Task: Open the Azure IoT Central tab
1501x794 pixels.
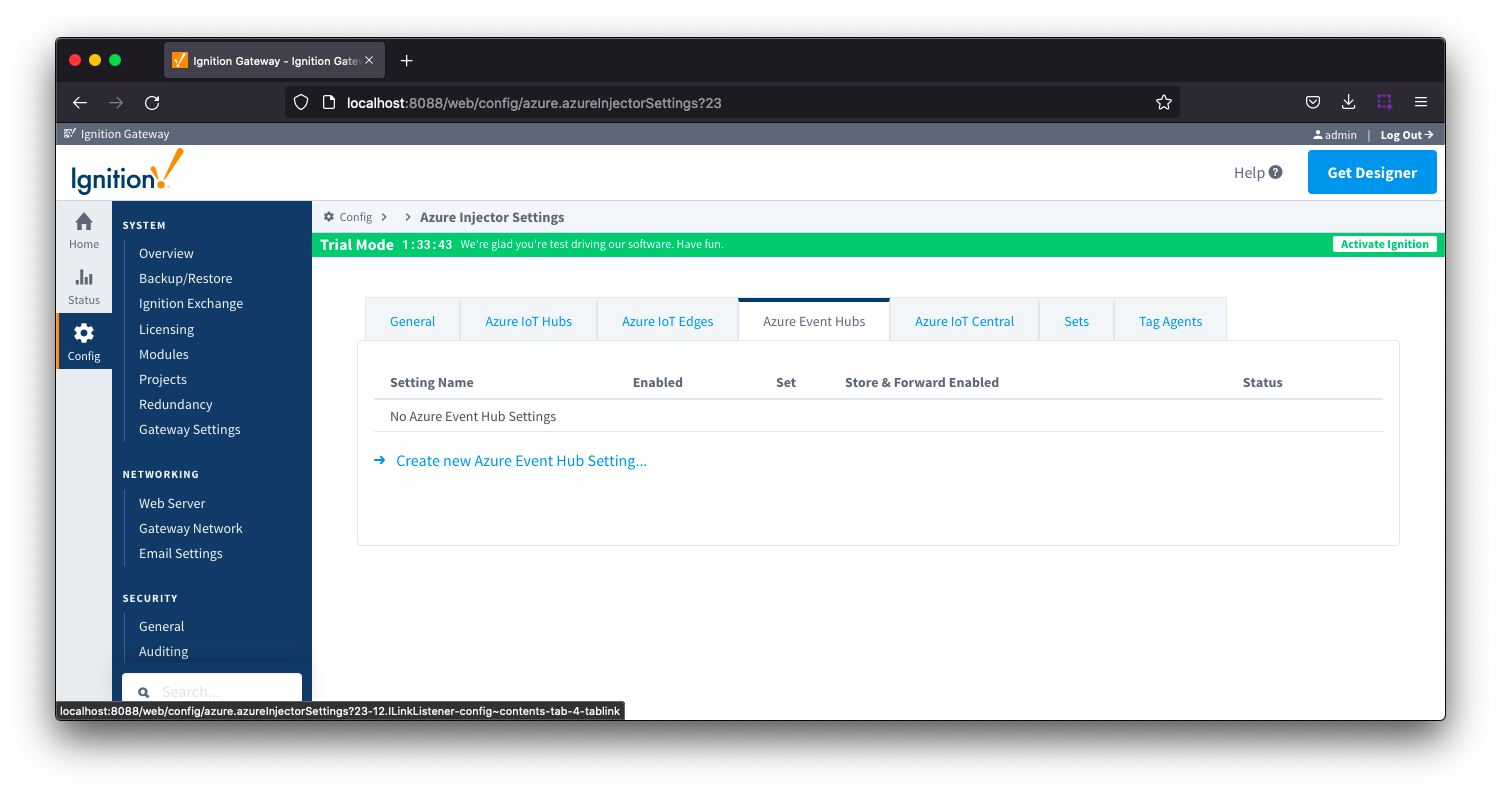Action: point(964,321)
